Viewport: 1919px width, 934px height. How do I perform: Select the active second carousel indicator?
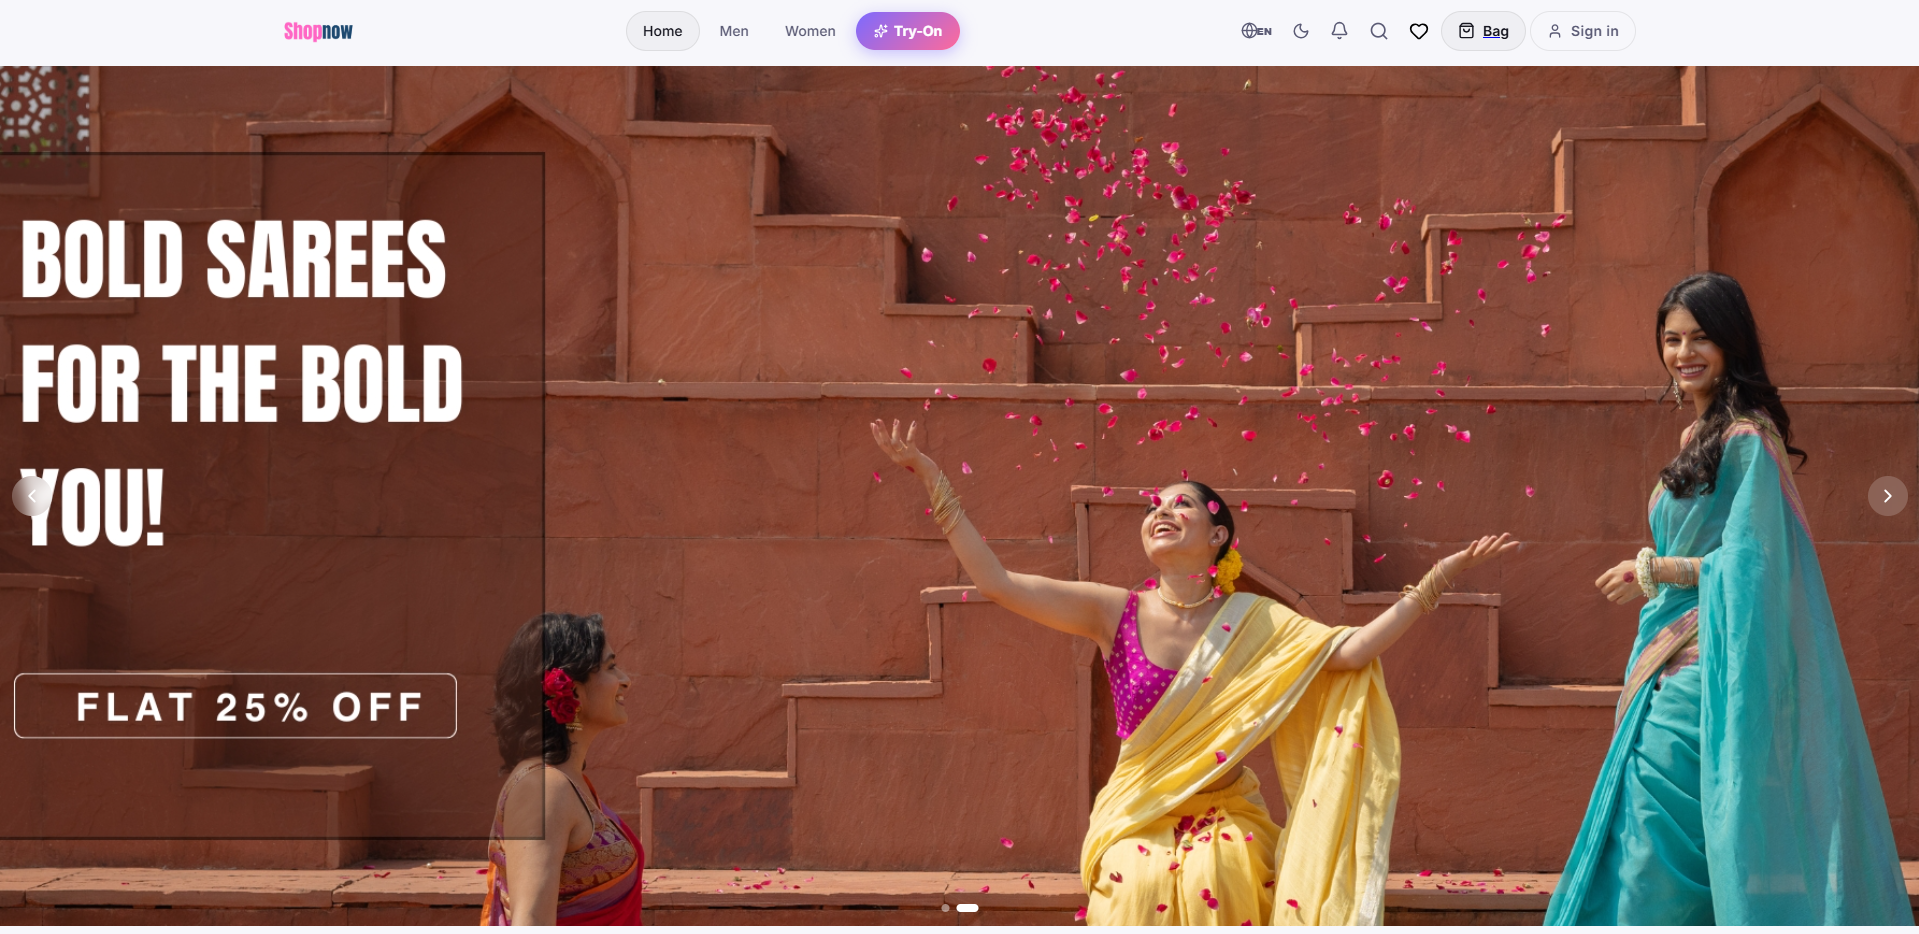coord(967,908)
